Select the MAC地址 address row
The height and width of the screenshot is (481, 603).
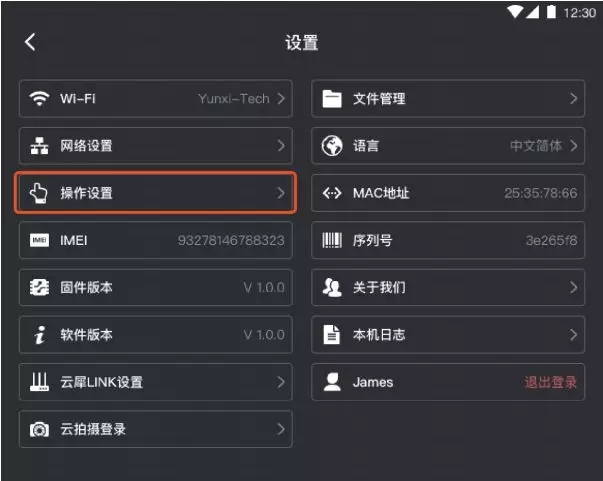448,193
